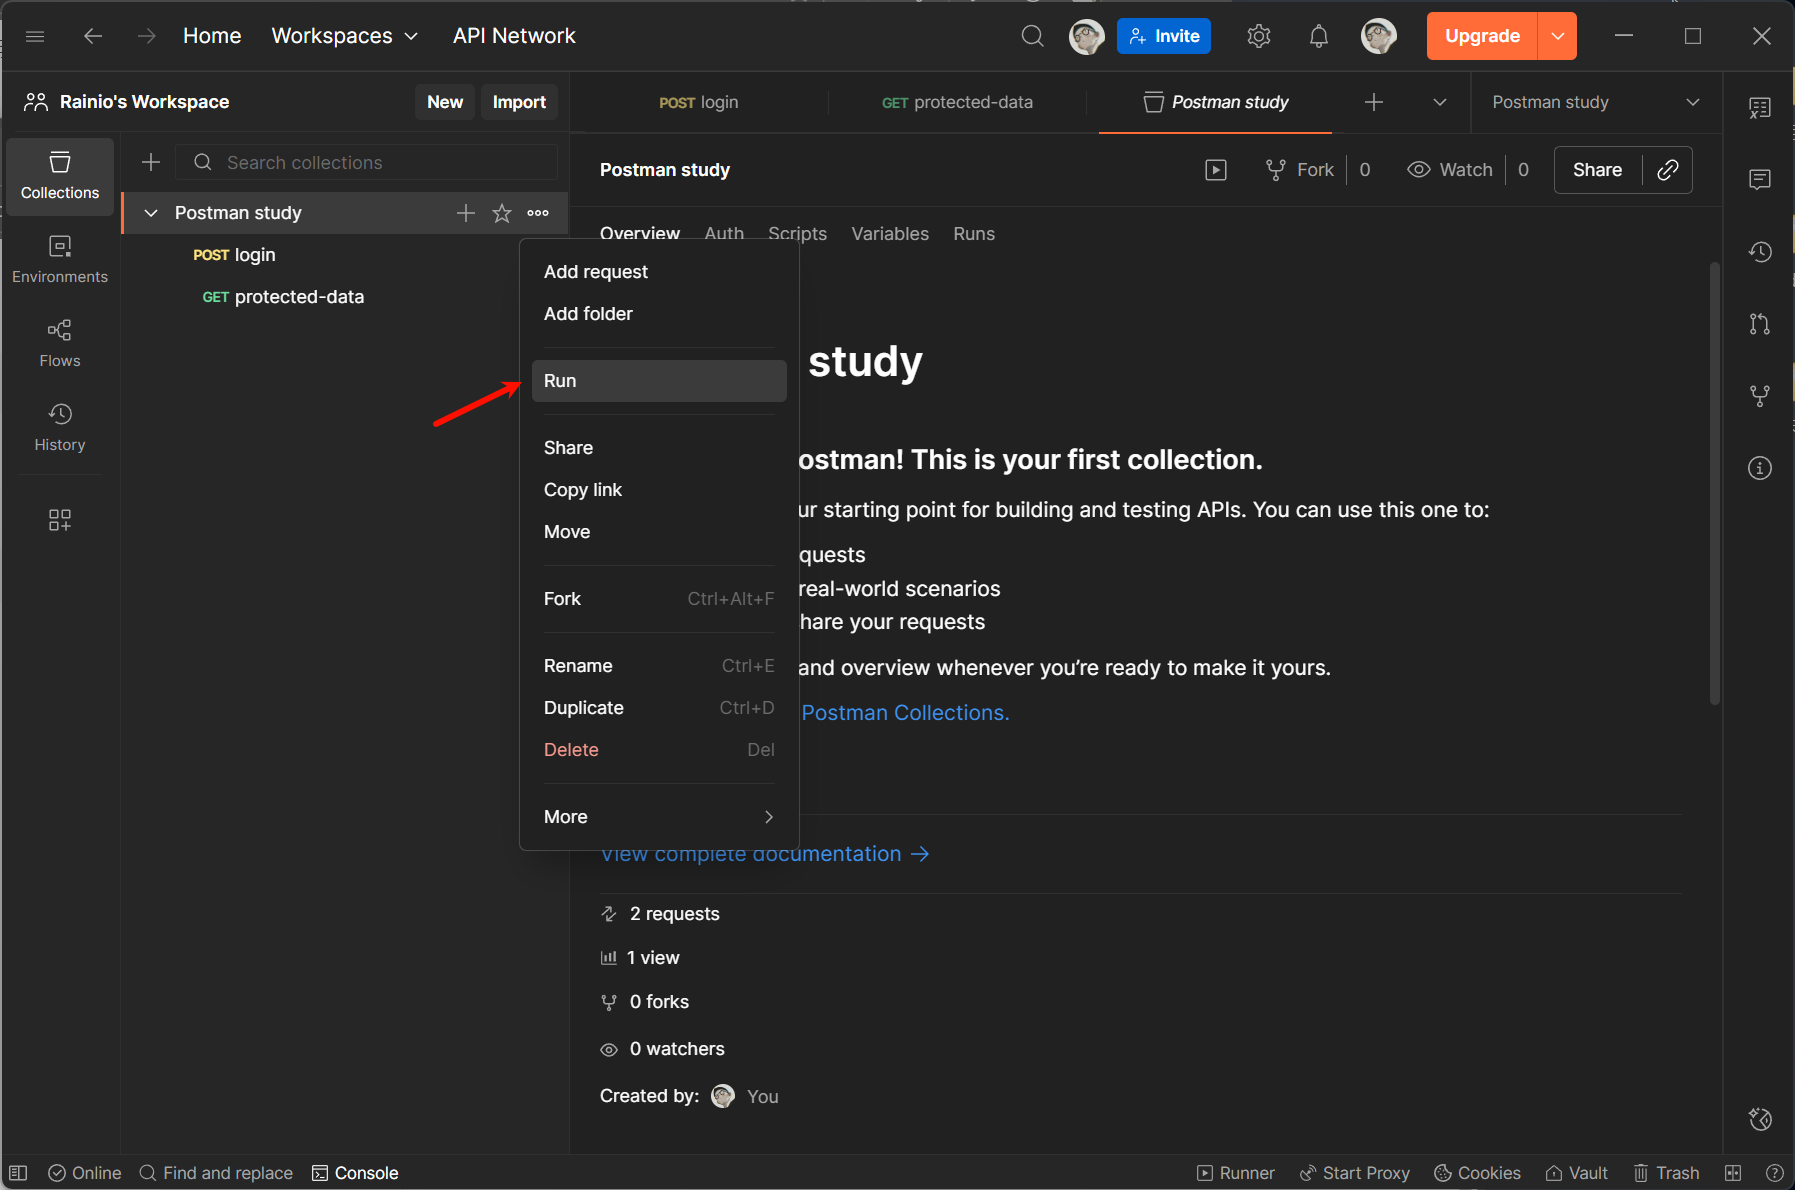
Task: Open History in the sidebar
Action: click(60, 428)
